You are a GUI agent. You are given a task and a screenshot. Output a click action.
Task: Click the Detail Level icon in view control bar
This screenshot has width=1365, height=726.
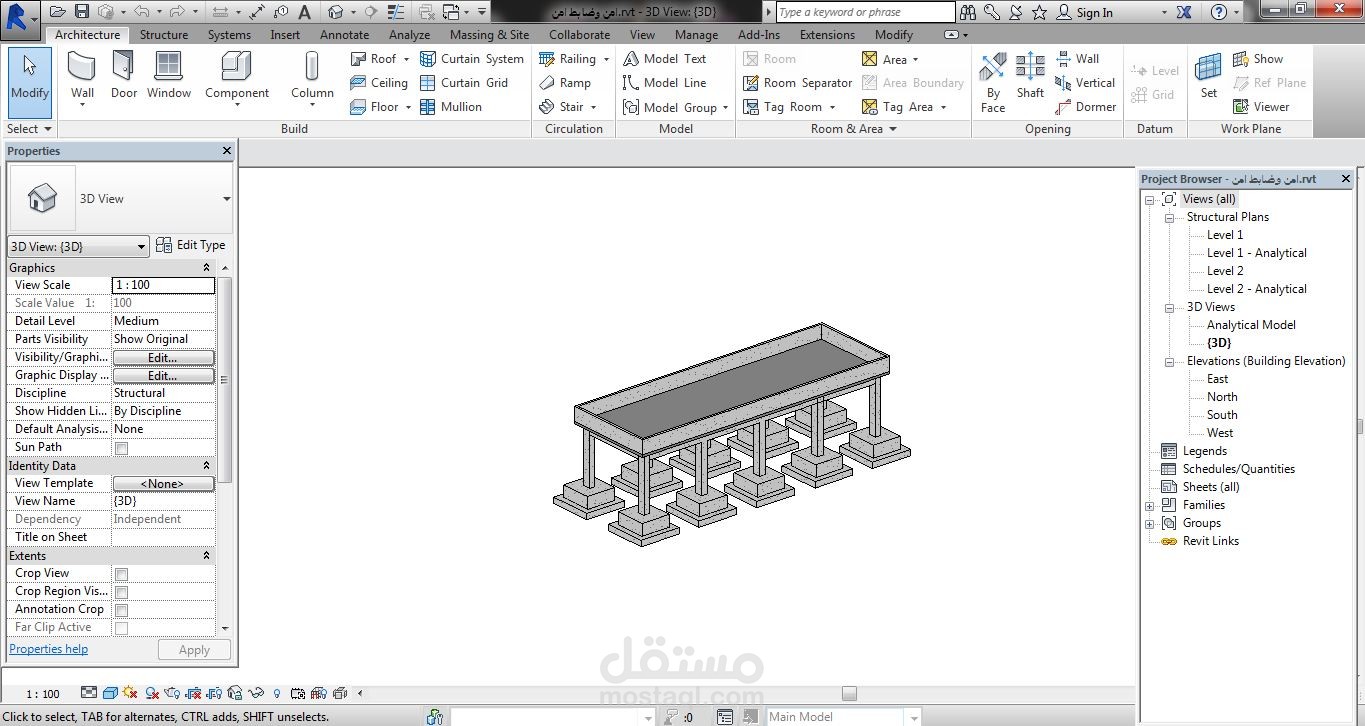point(89,693)
